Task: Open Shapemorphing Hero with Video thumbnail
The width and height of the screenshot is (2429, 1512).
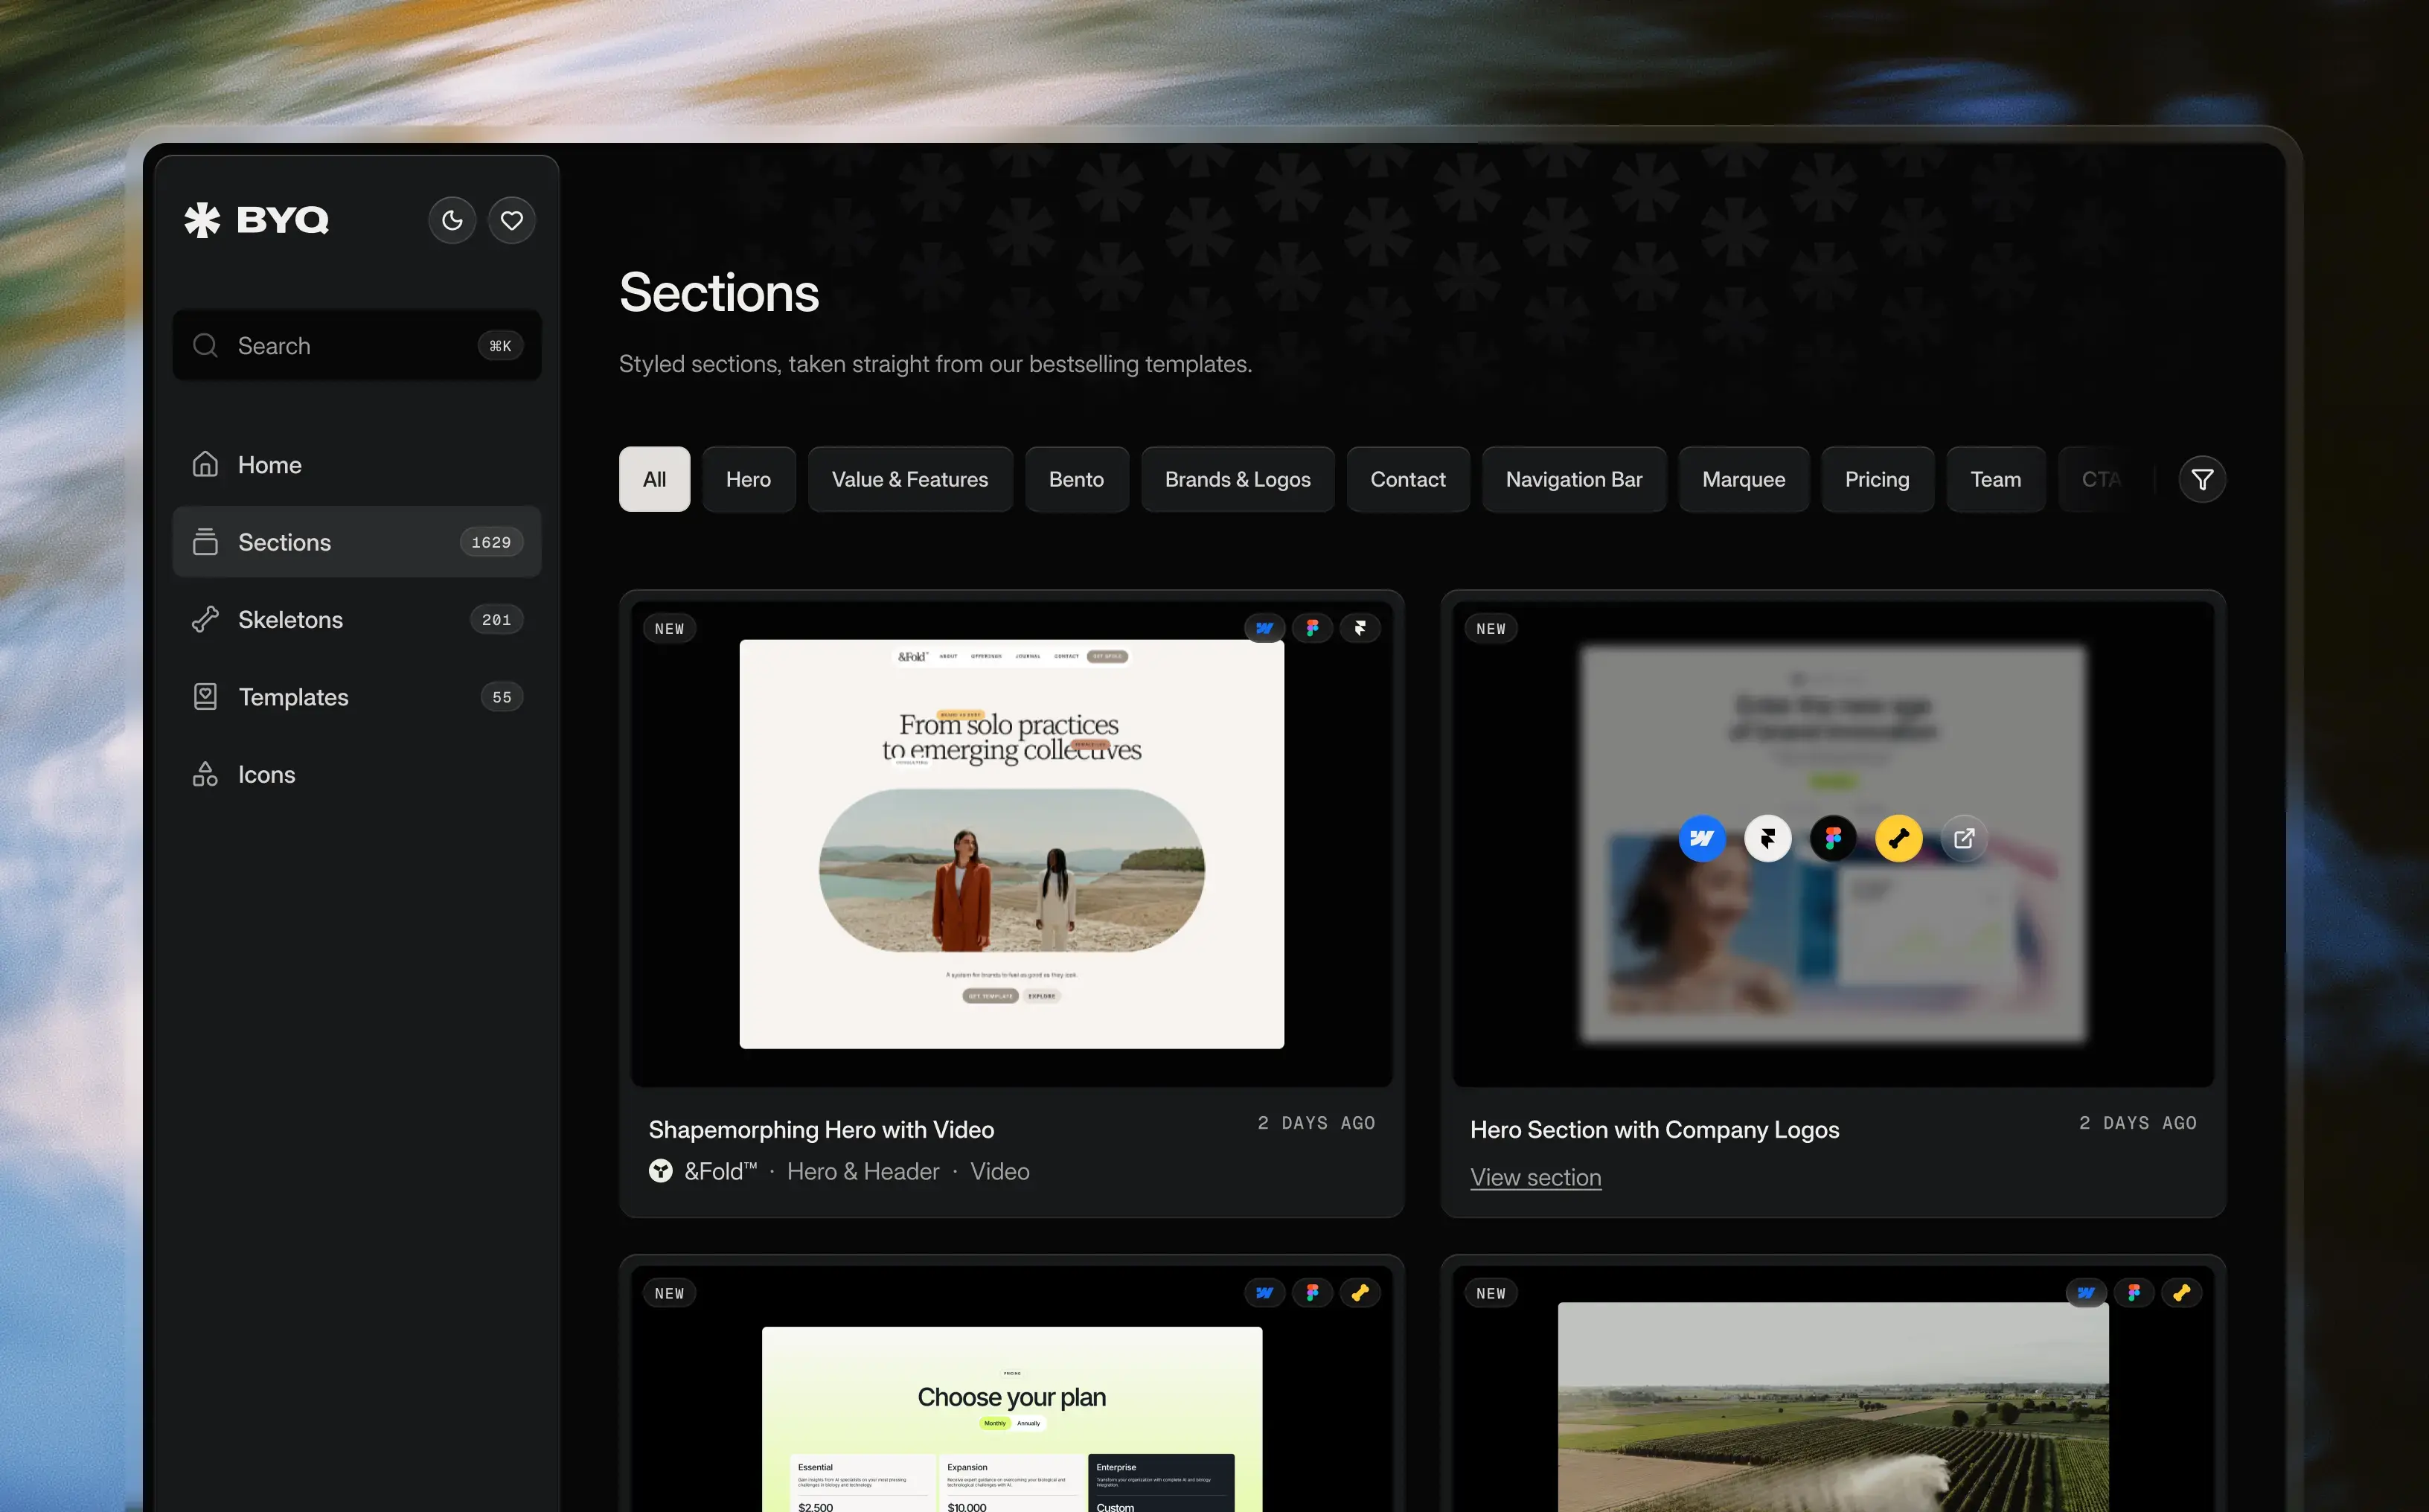Action: pos(1011,844)
